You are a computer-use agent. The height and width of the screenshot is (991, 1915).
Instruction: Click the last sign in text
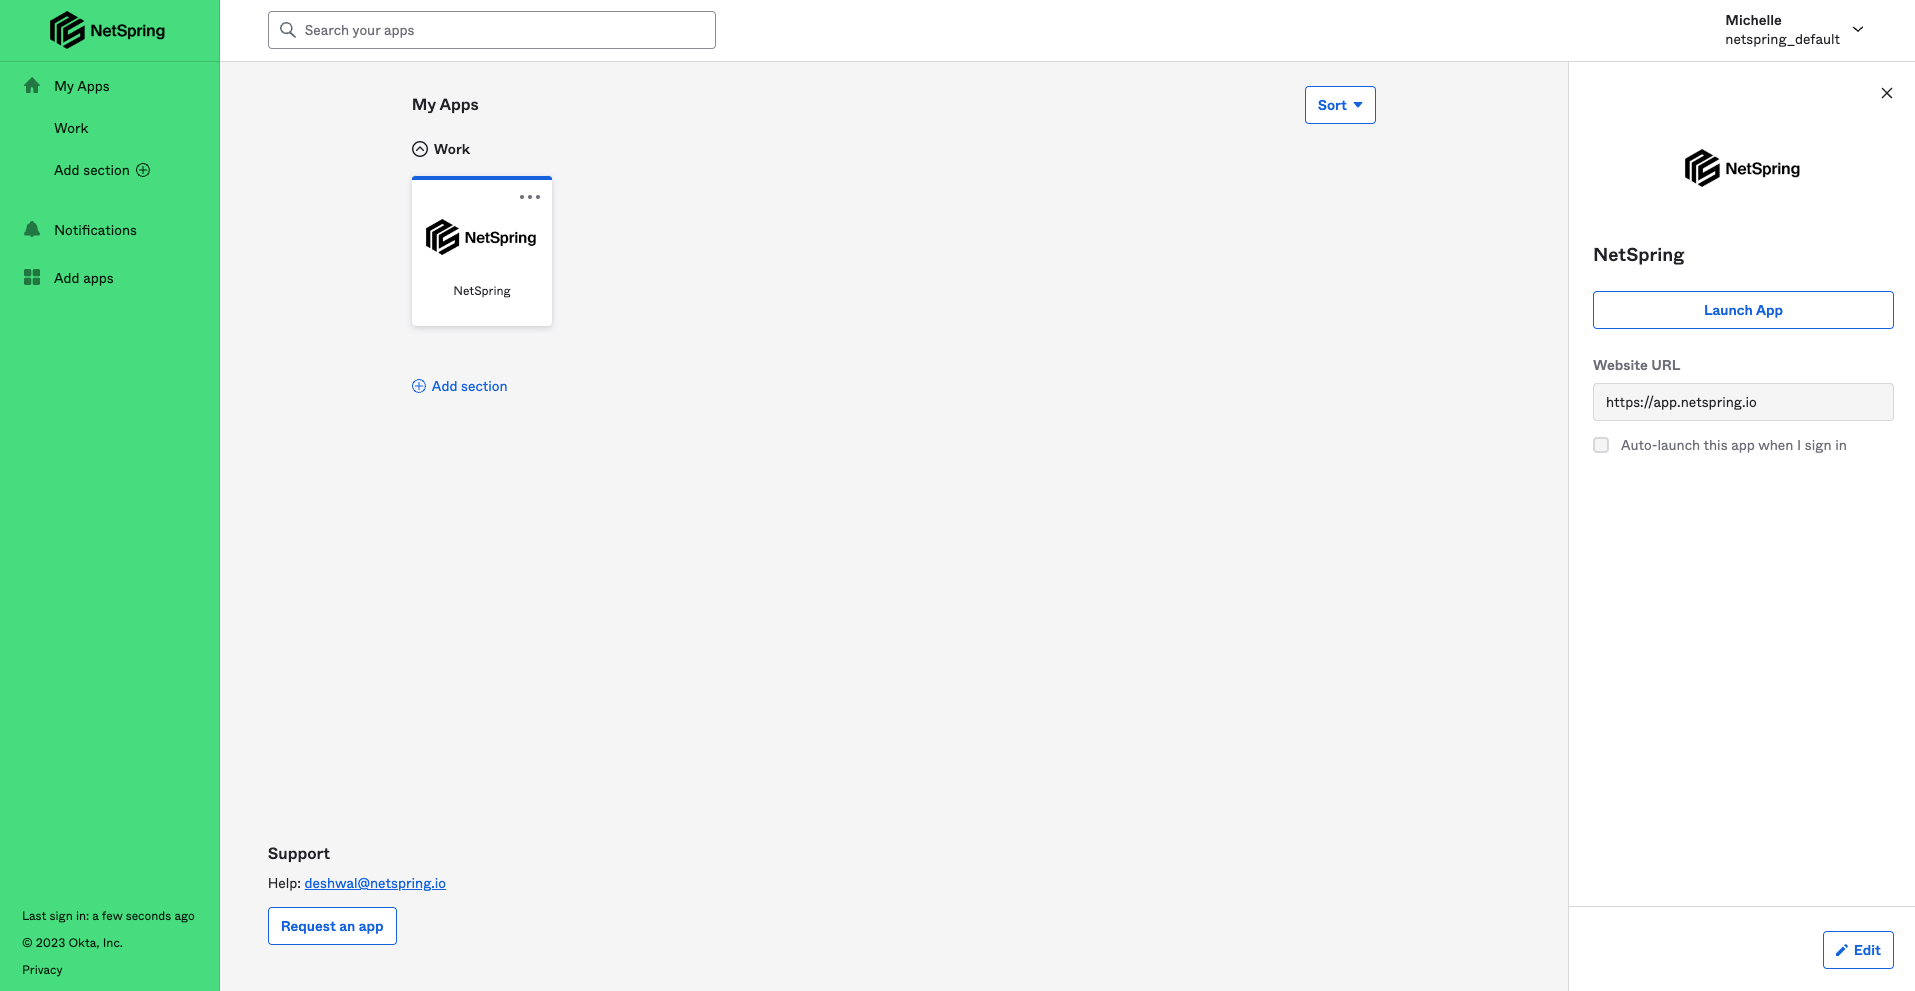[x=108, y=916]
